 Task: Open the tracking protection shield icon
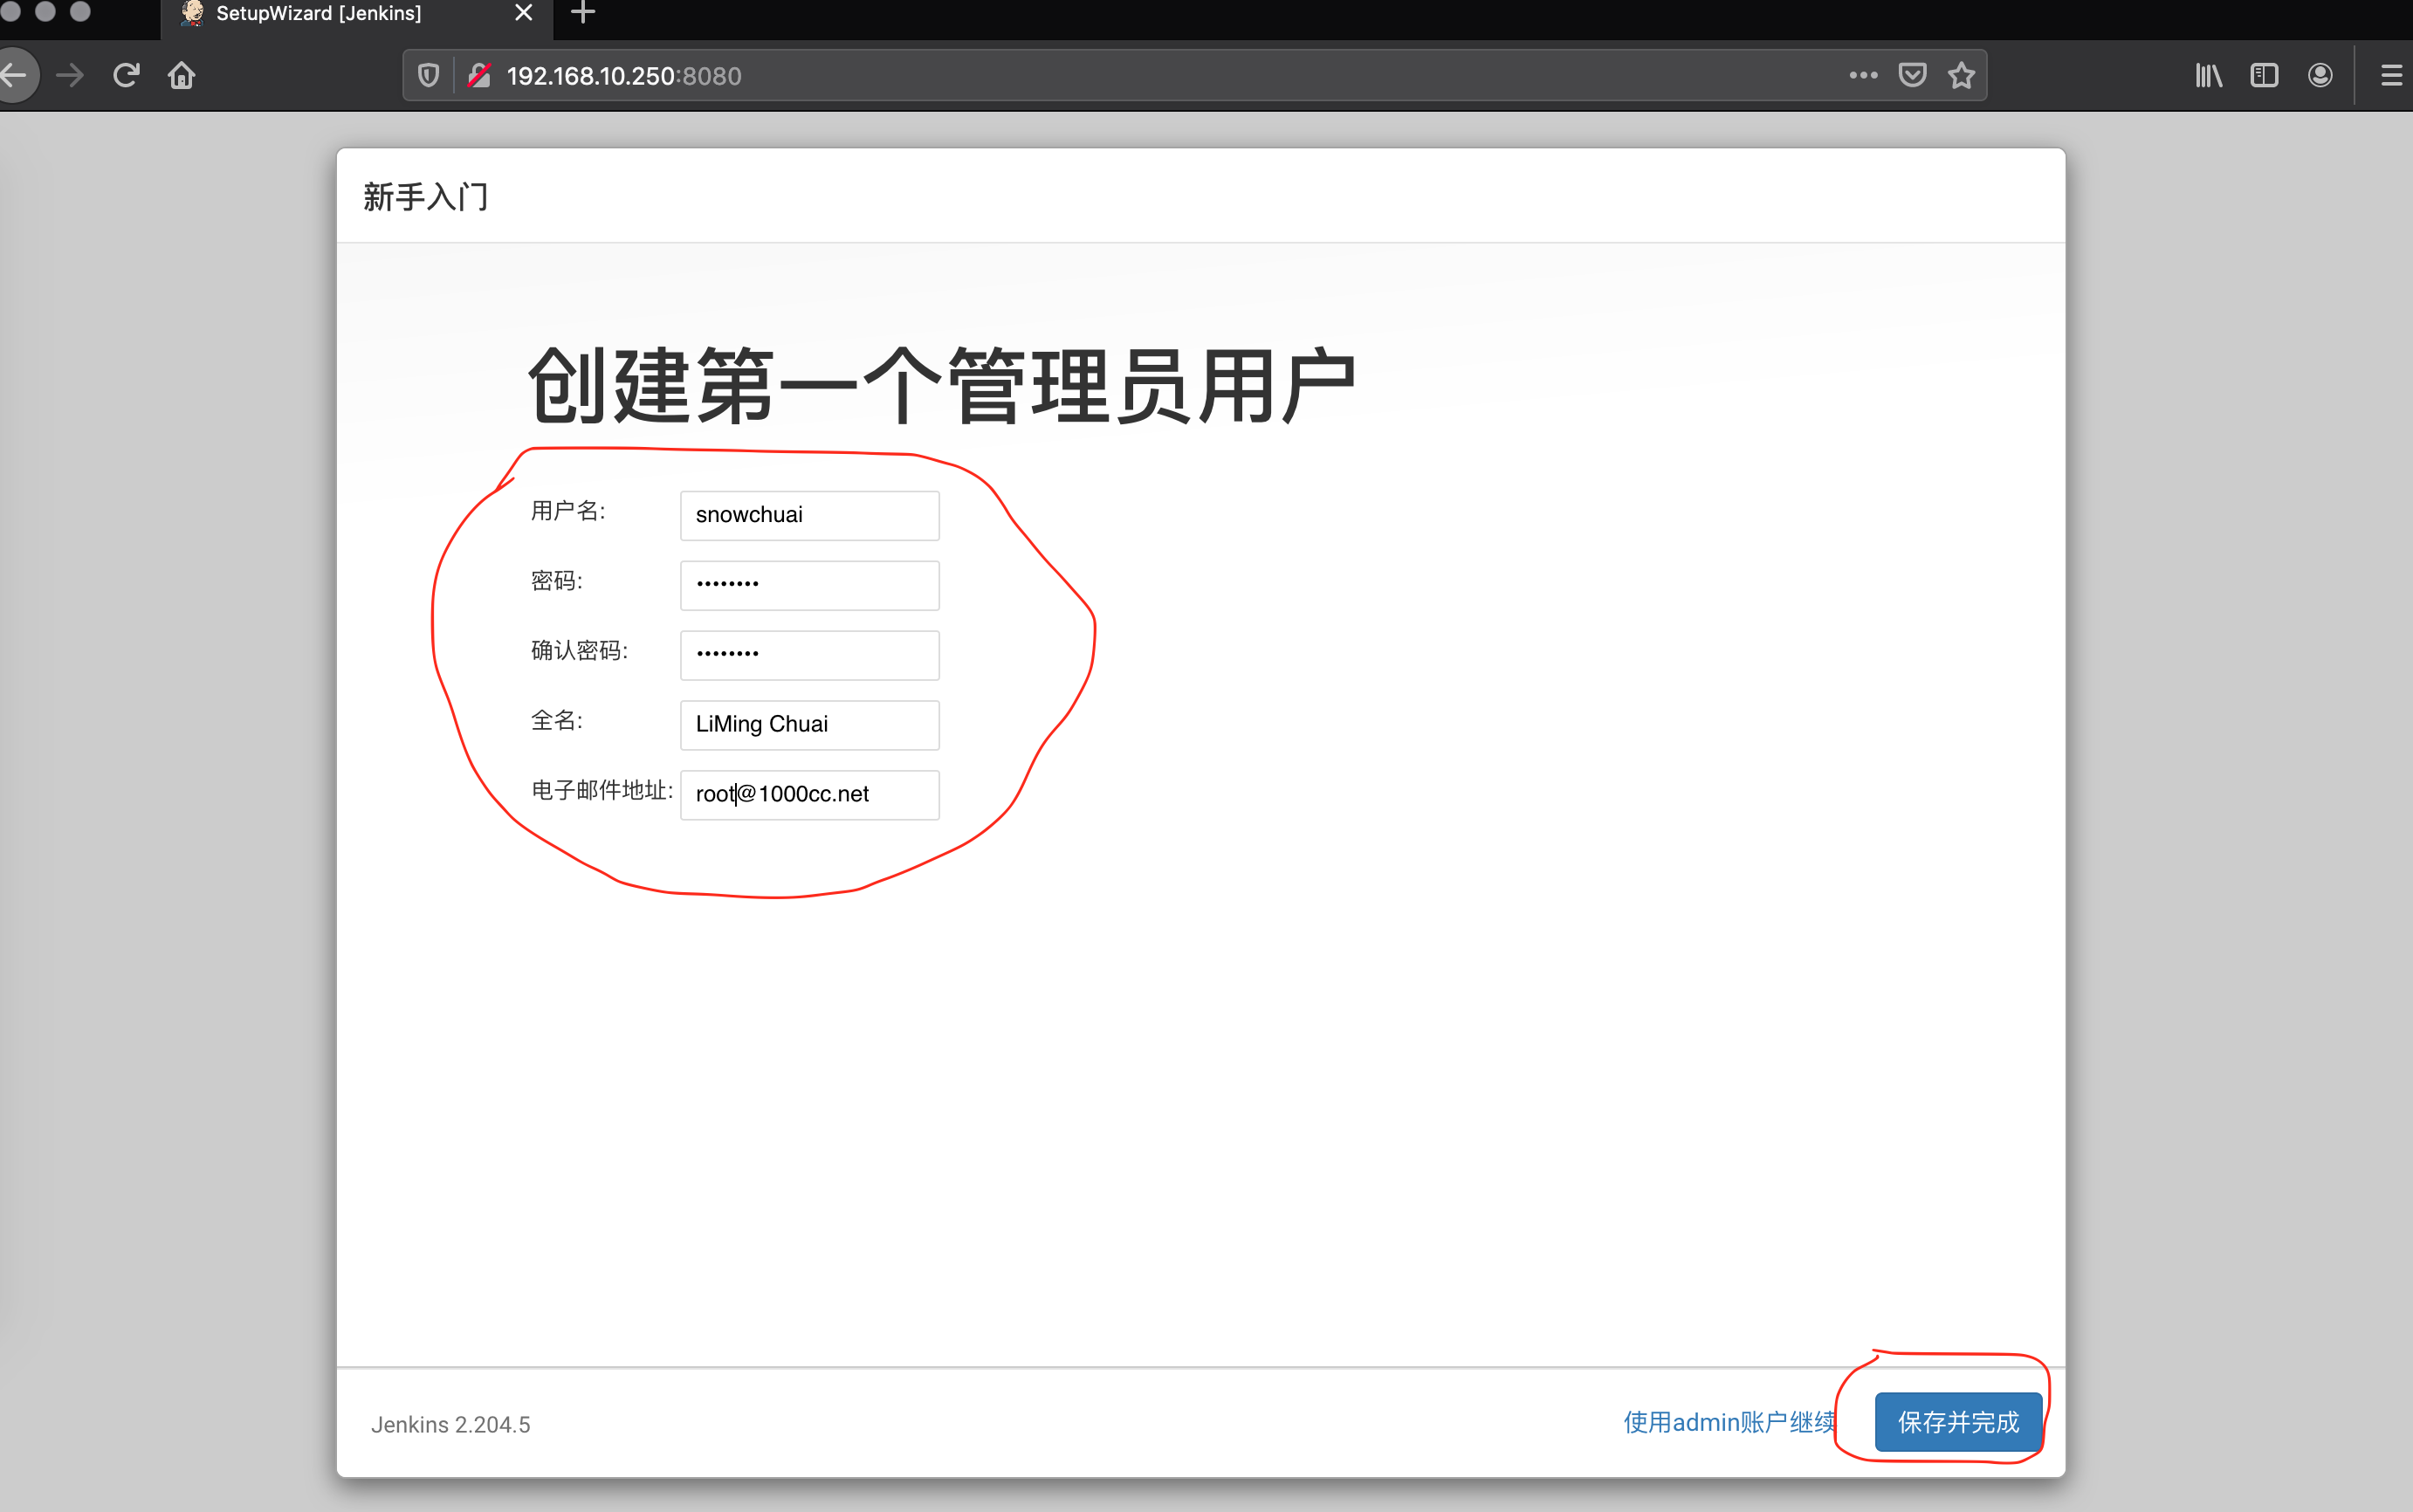[428, 75]
